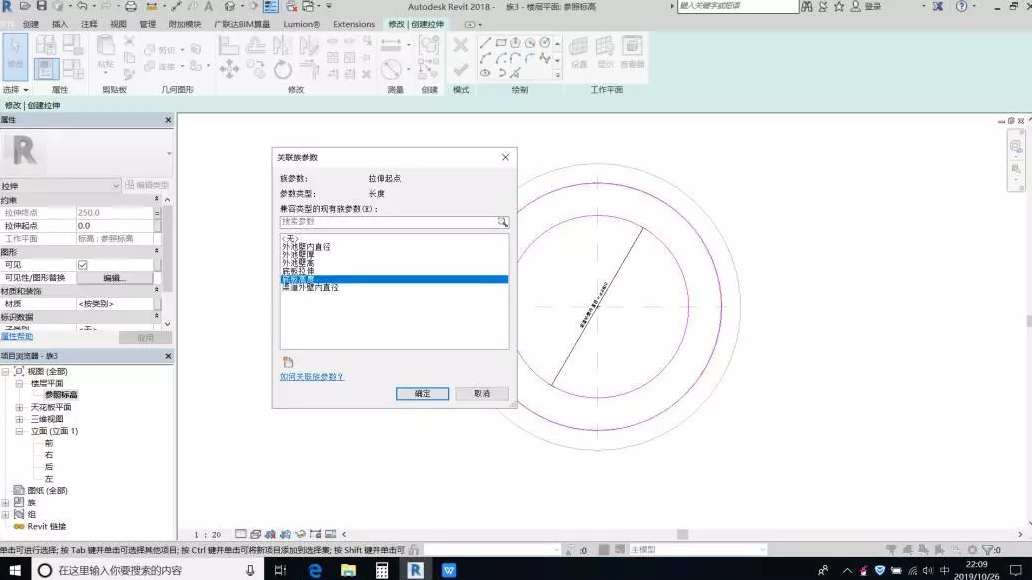Click the 搜索参数 search field in the dialog
Screen dimensions: 1032x580
[388, 222]
